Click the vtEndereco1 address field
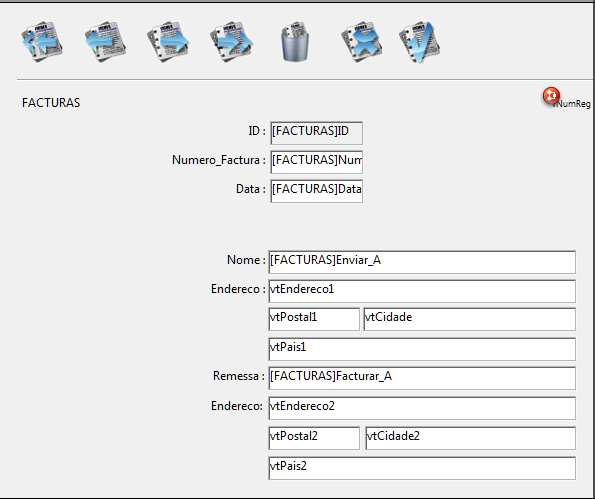 (422, 291)
